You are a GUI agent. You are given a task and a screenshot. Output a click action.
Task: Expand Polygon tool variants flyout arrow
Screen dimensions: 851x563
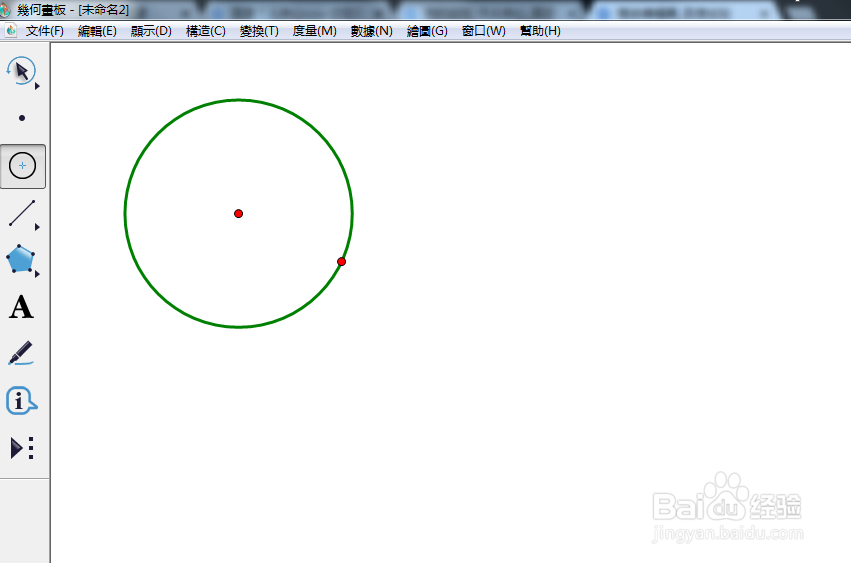coord(37,274)
